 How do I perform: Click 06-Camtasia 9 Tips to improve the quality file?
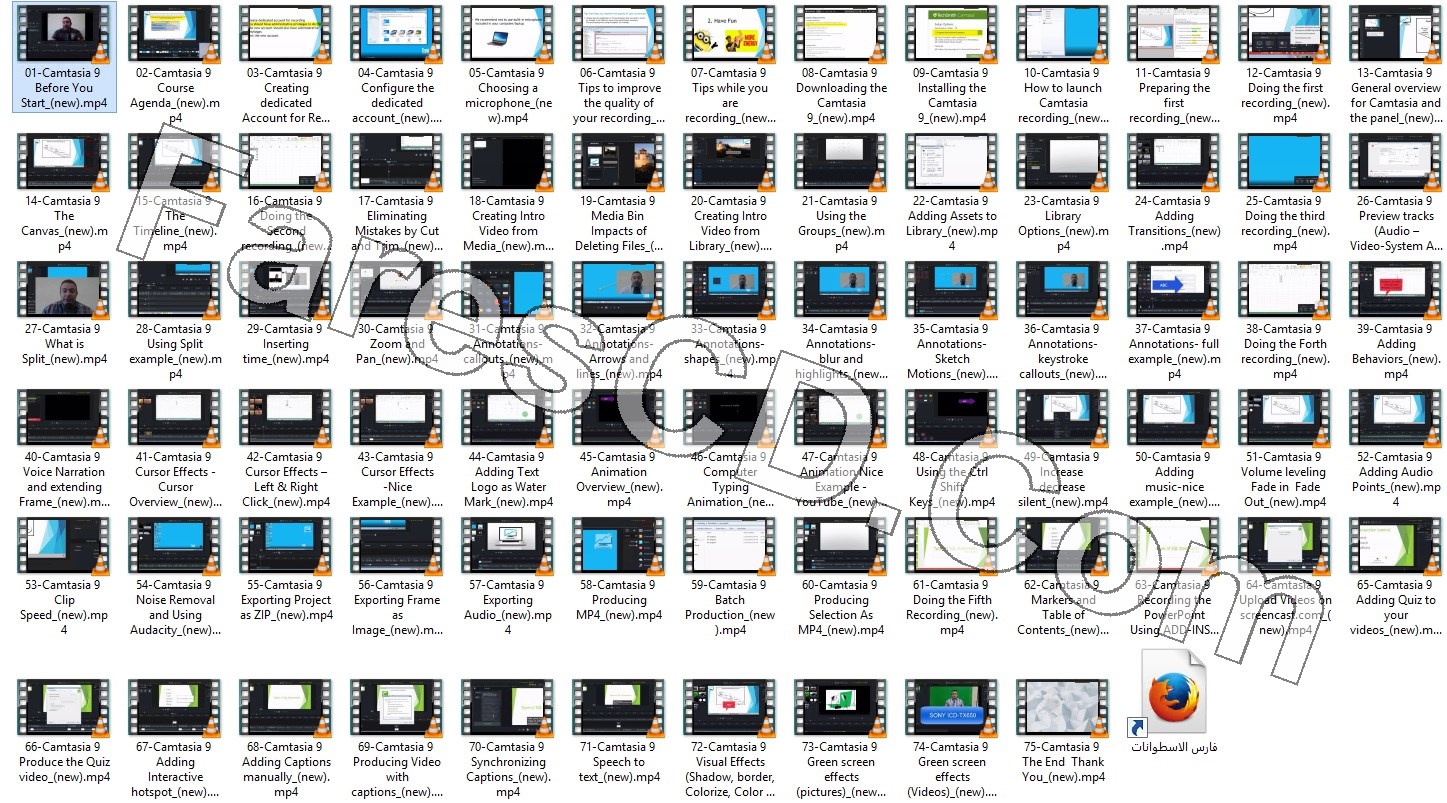pos(619,64)
